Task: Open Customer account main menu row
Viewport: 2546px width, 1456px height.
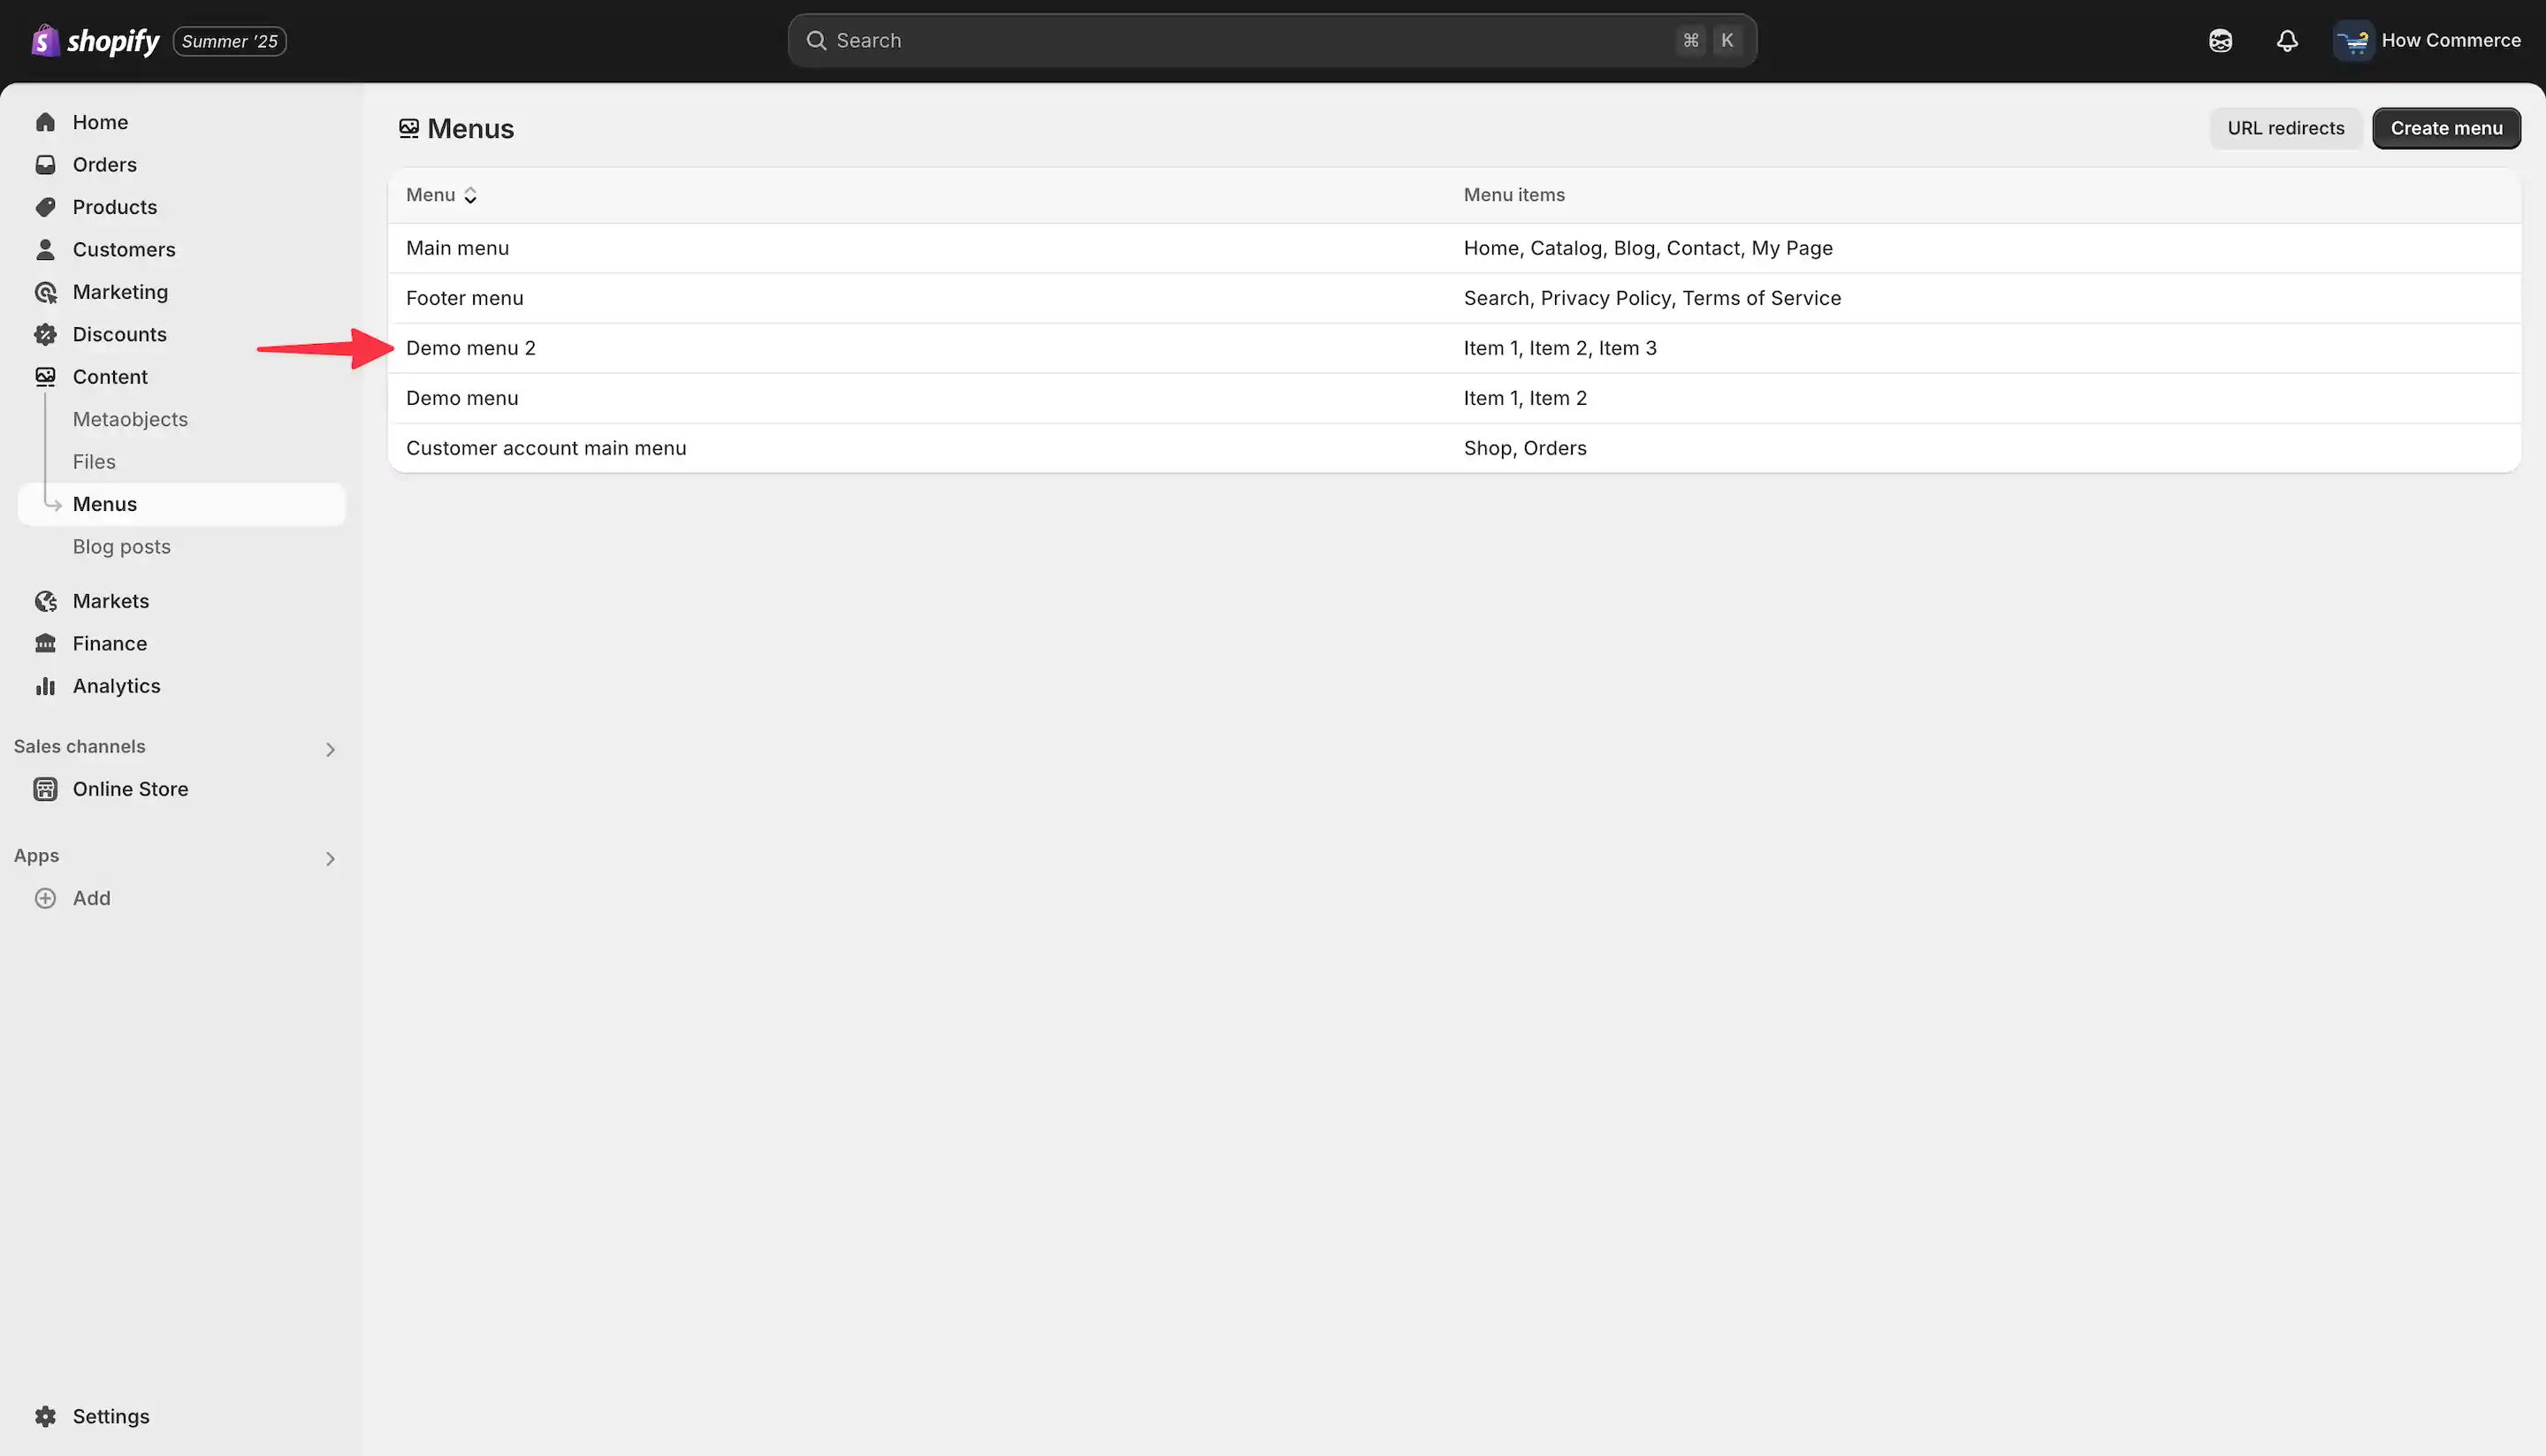Action: pyautogui.click(x=1454, y=448)
